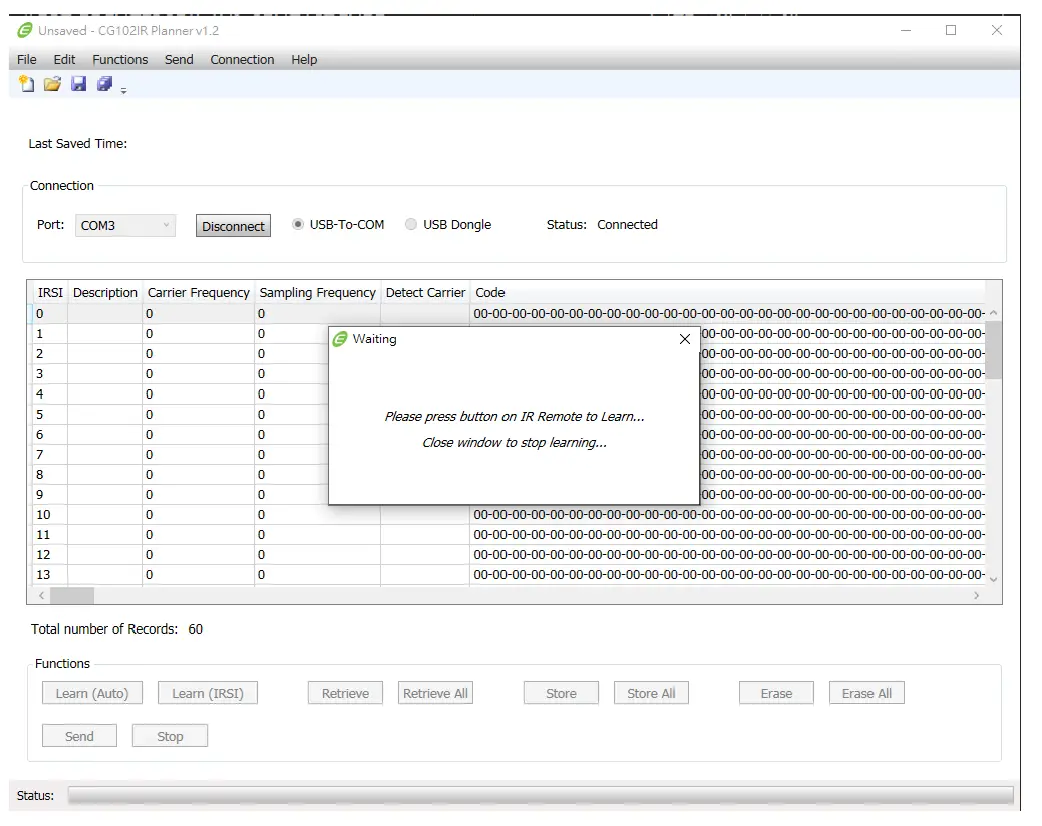The height and width of the screenshot is (826, 1042).
Task: Select the USB Dongle radio button
Action: tap(411, 225)
